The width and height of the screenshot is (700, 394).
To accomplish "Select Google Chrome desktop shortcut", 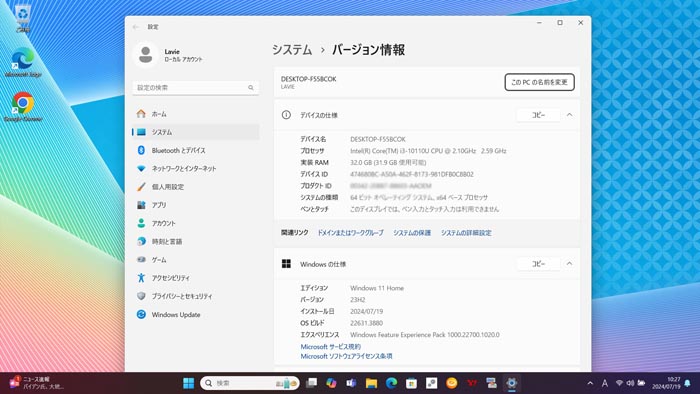I will click(23, 107).
